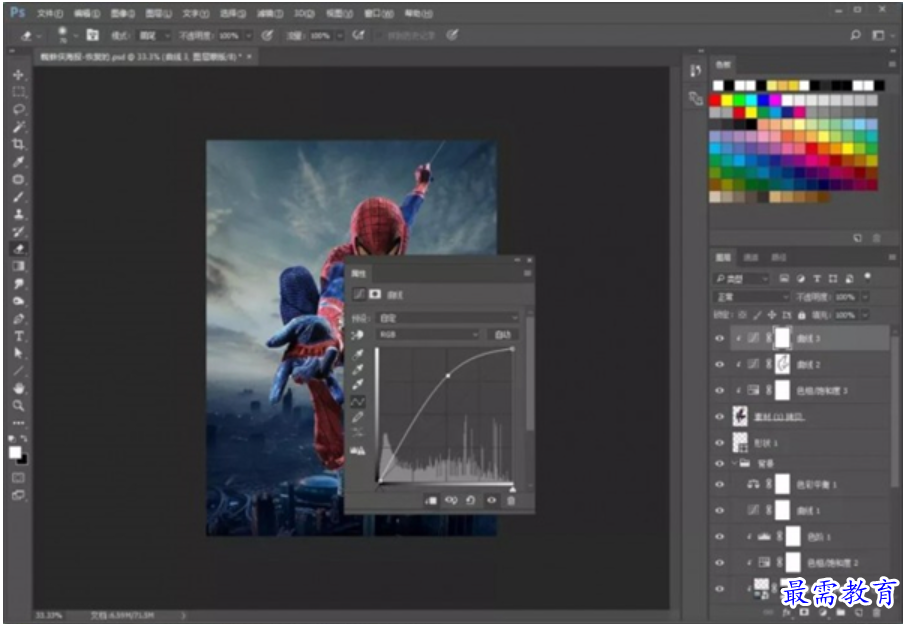Select the Crop tool
Image resolution: width=905 pixels, height=624 pixels.
[18, 144]
